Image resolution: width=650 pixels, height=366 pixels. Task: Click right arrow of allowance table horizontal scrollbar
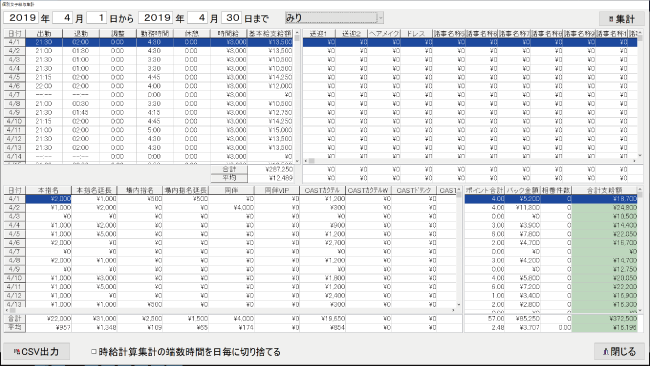coord(634,161)
